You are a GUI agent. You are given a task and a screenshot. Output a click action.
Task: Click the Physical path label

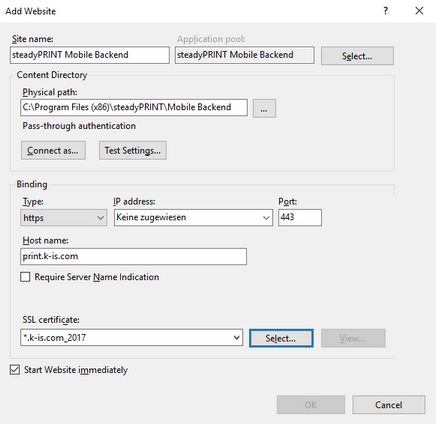click(50, 92)
